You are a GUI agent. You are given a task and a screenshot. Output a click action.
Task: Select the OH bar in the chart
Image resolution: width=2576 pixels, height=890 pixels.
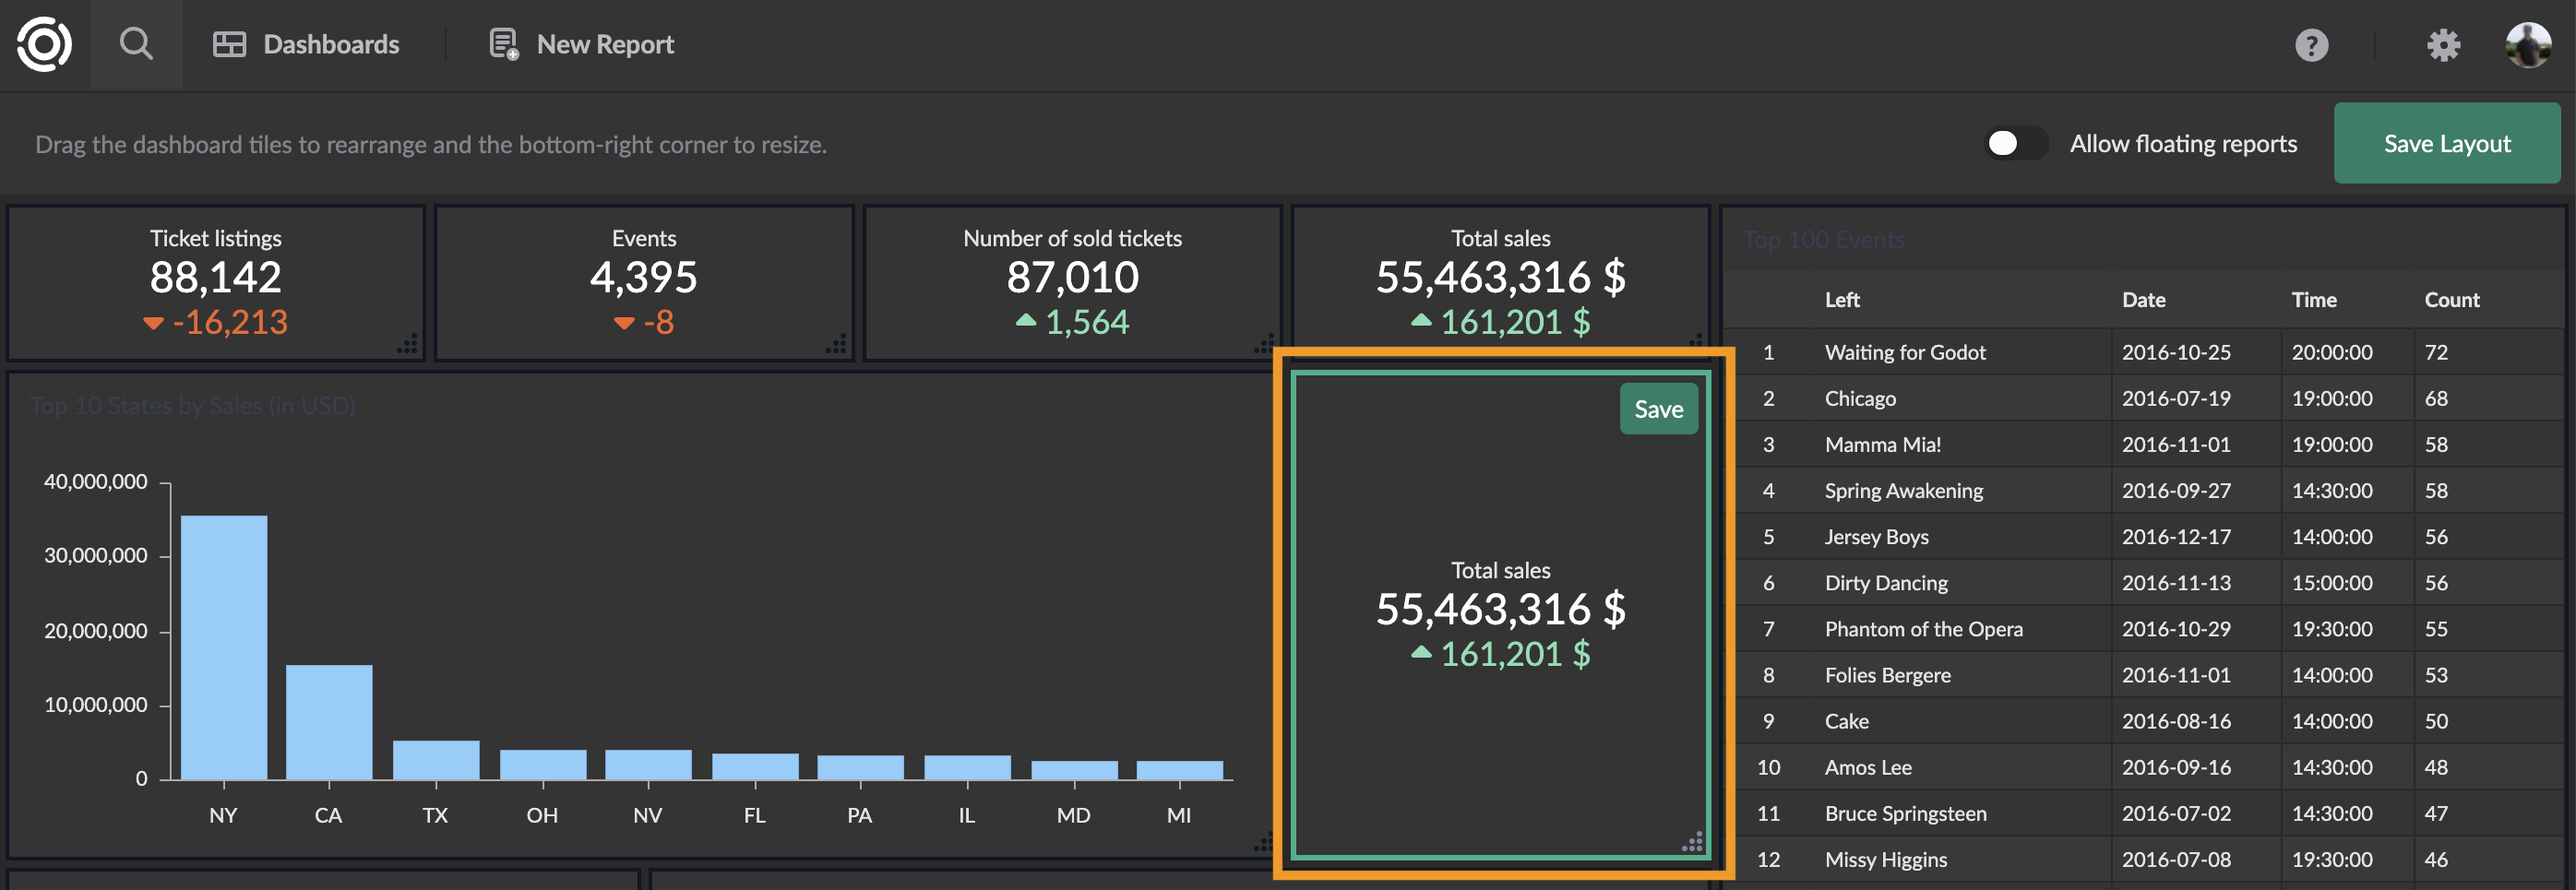click(543, 764)
